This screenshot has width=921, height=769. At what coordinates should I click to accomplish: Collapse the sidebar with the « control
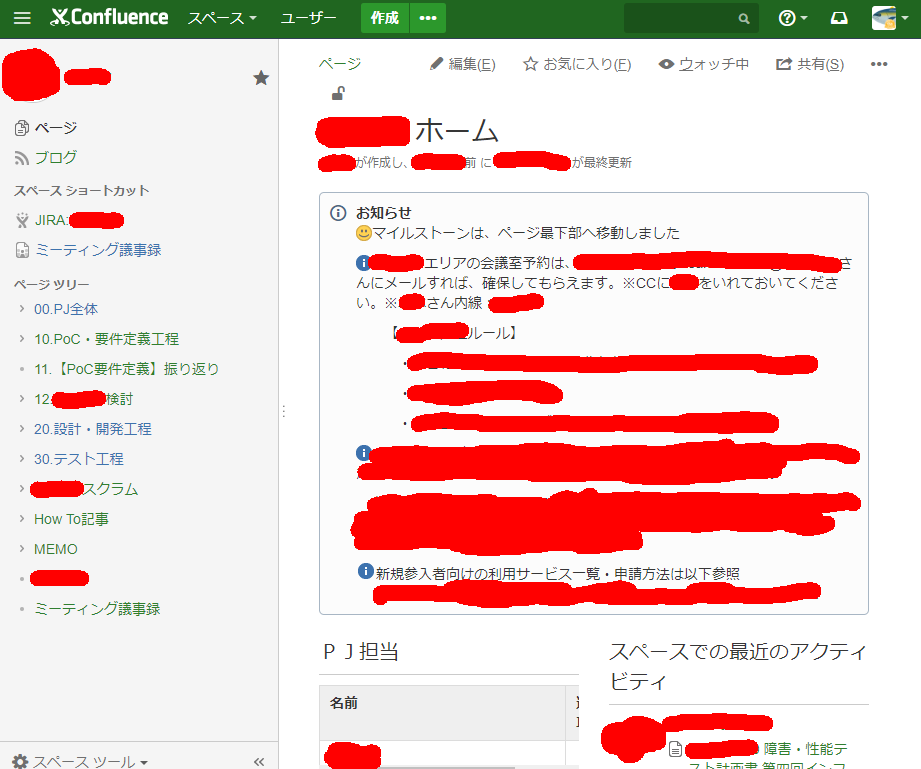(x=260, y=761)
